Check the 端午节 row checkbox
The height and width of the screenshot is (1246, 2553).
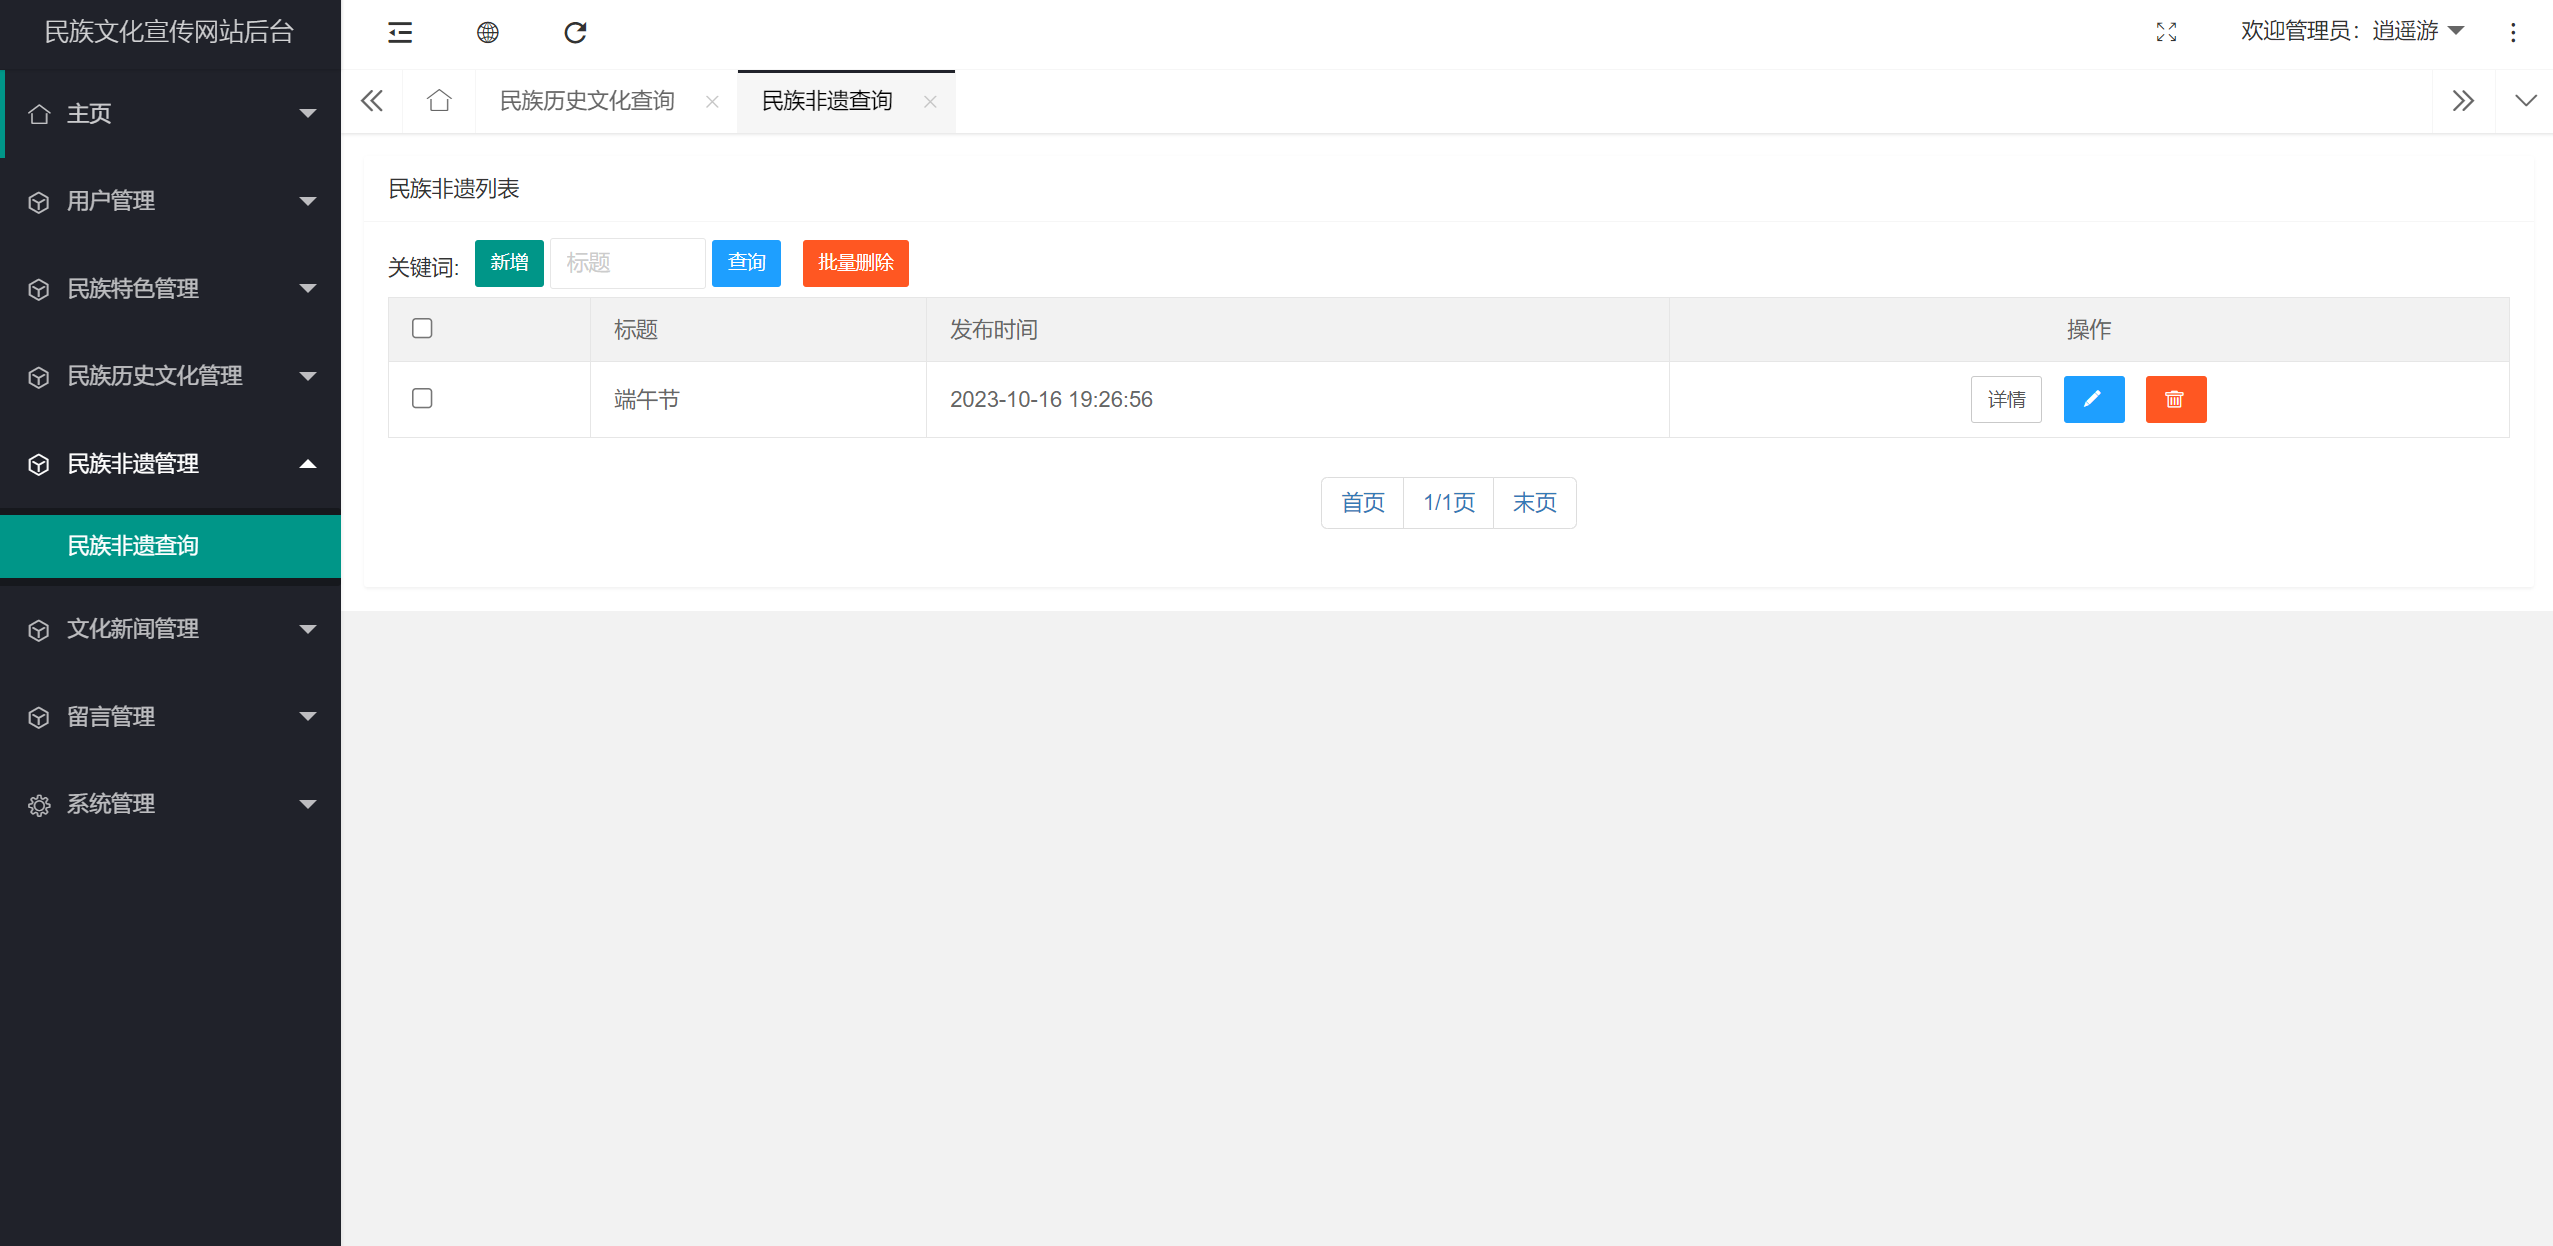(x=422, y=398)
